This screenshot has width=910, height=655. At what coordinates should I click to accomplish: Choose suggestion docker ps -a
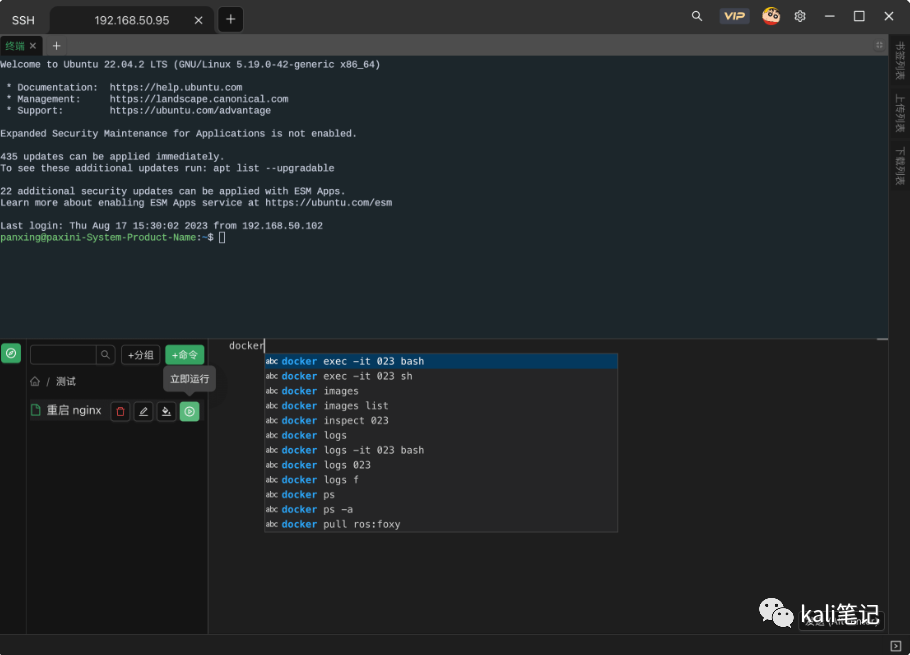pyautogui.click(x=441, y=509)
